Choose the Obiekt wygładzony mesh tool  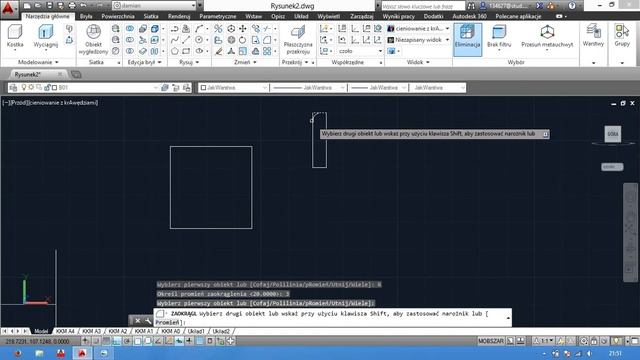93,39
